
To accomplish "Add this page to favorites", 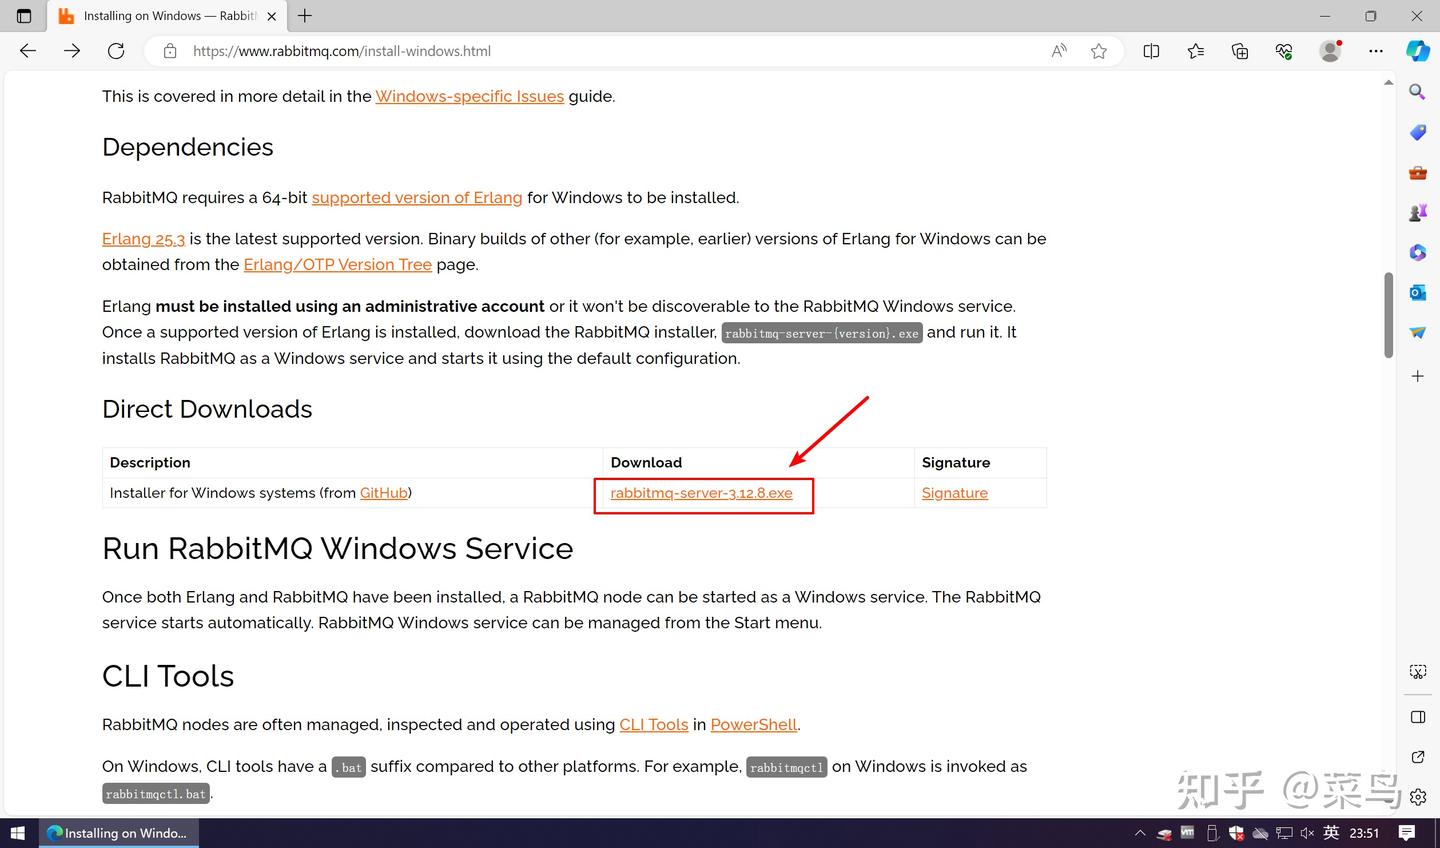I will (1099, 51).
